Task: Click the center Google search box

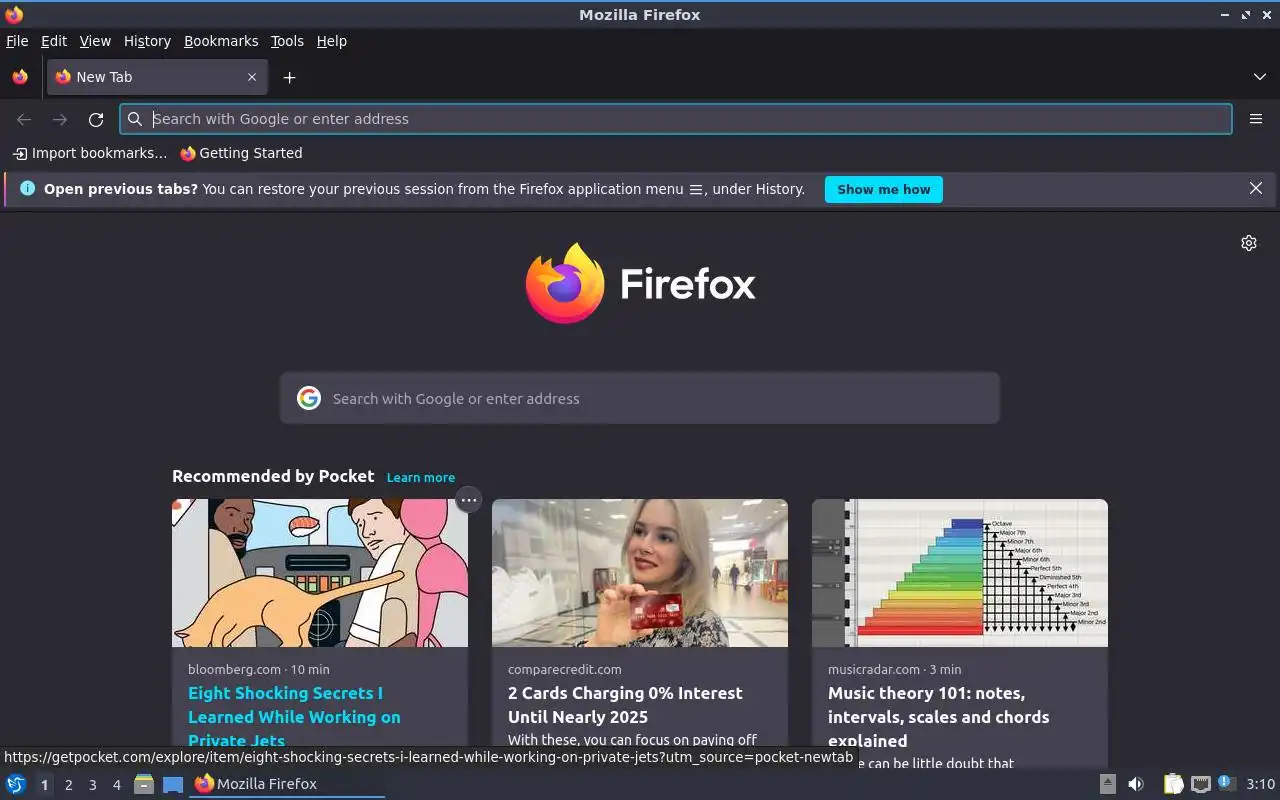Action: (x=640, y=398)
